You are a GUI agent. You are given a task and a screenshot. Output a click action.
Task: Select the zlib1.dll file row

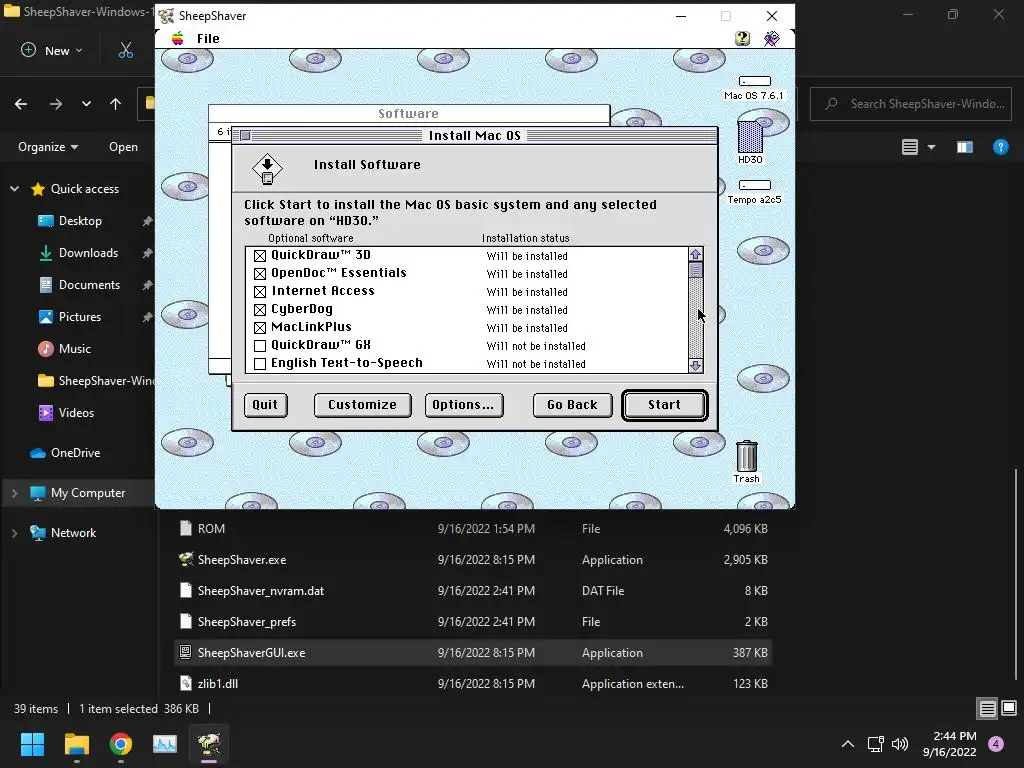[473, 684]
